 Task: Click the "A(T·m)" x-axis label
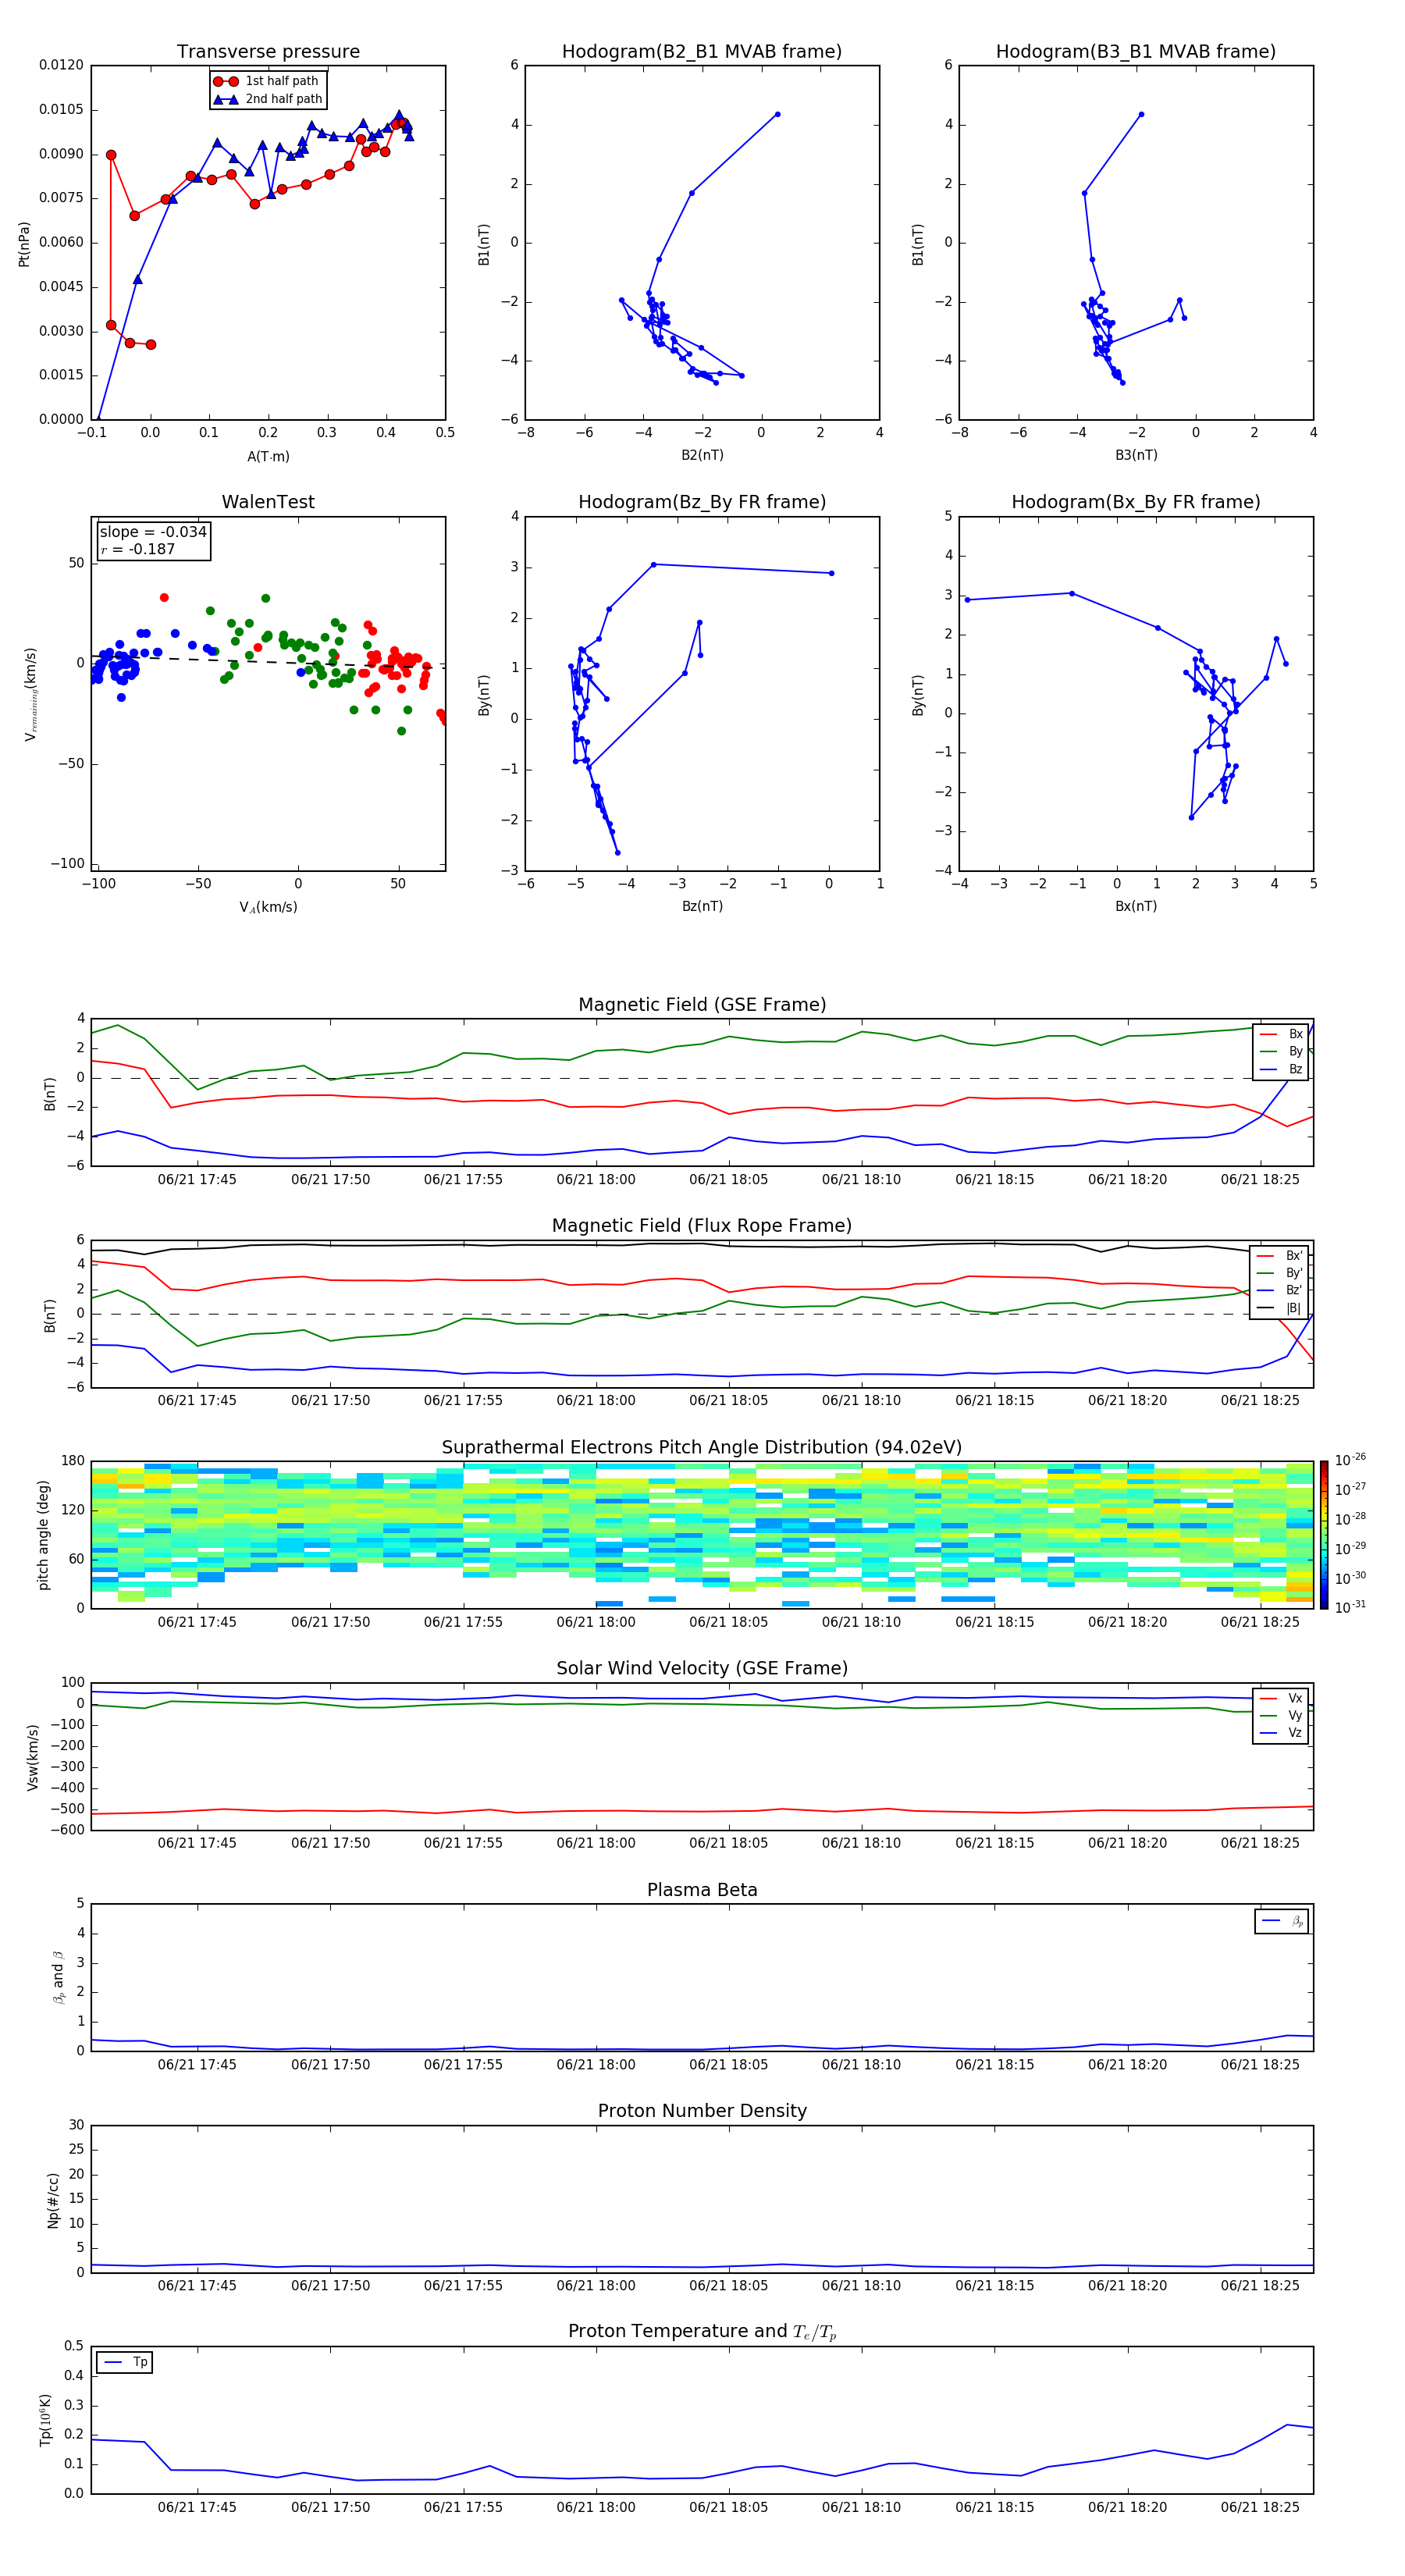pos(268,456)
